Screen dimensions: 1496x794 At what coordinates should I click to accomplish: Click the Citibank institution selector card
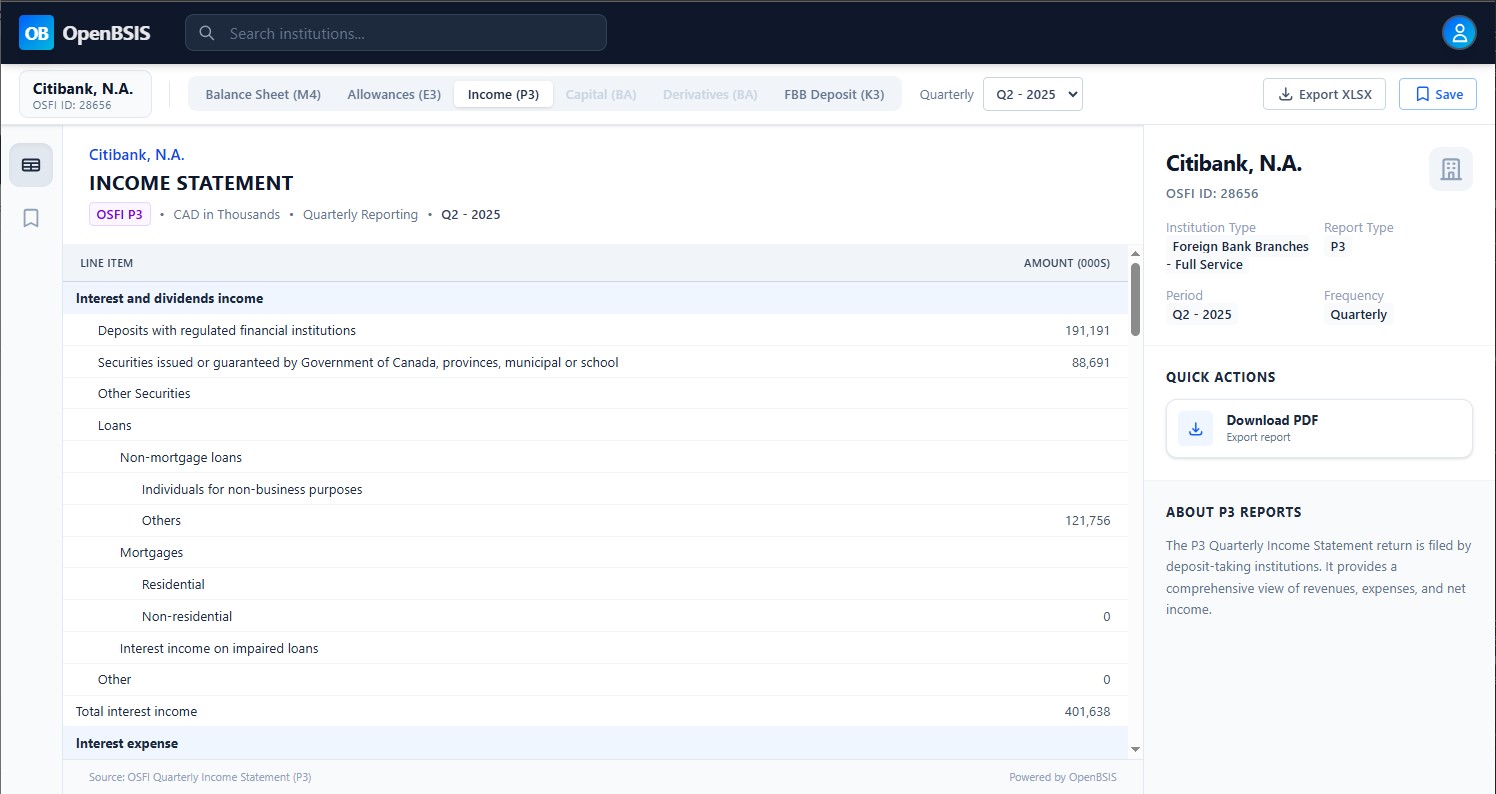point(85,94)
